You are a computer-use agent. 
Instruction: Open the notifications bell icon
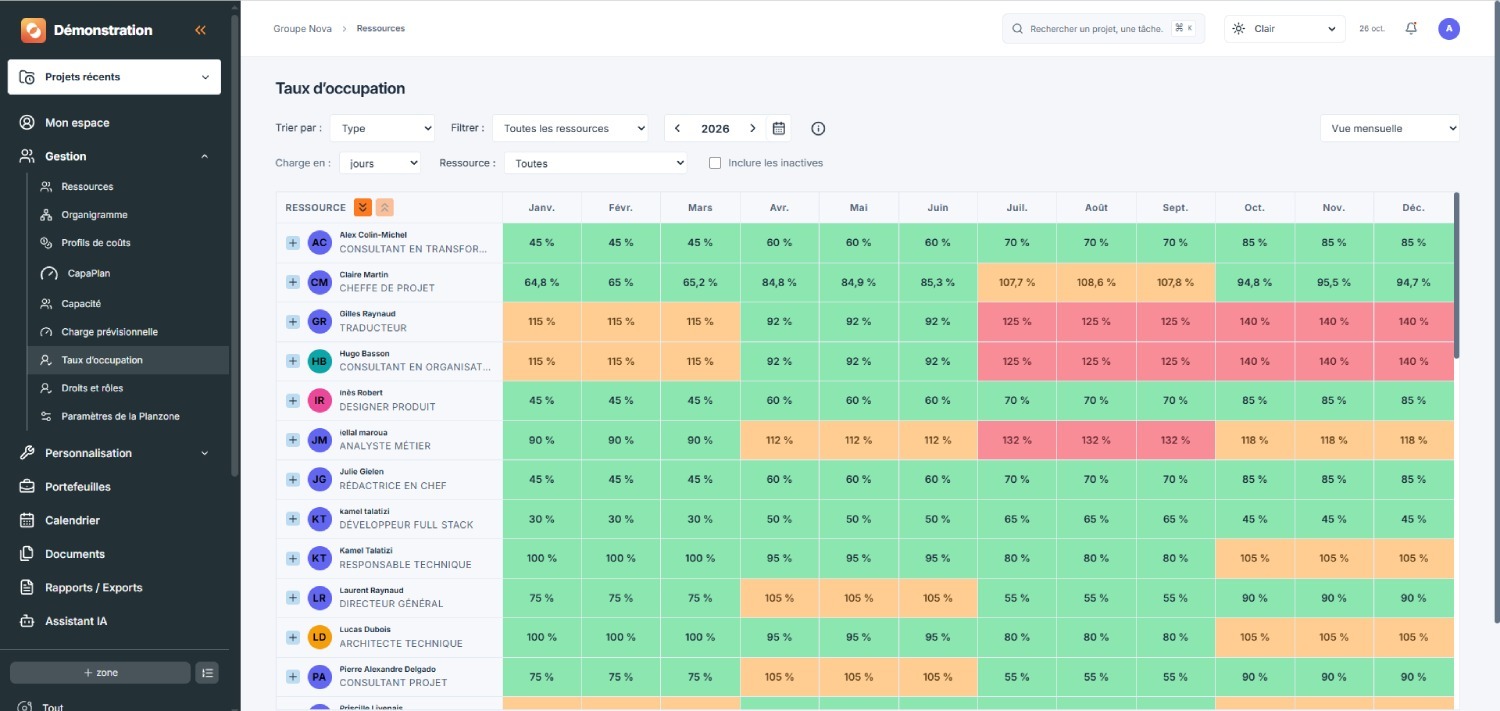[1411, 28]
